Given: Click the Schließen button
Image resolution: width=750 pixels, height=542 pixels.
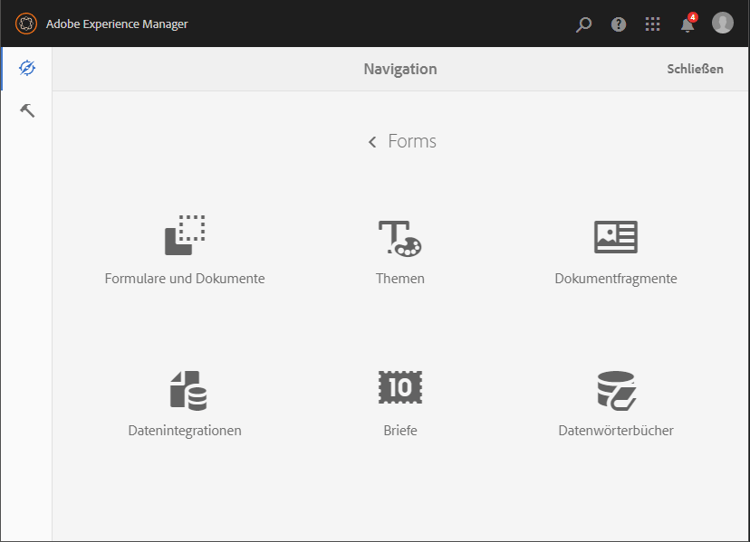Looking at the screenshot, I should tap(695, 69).
